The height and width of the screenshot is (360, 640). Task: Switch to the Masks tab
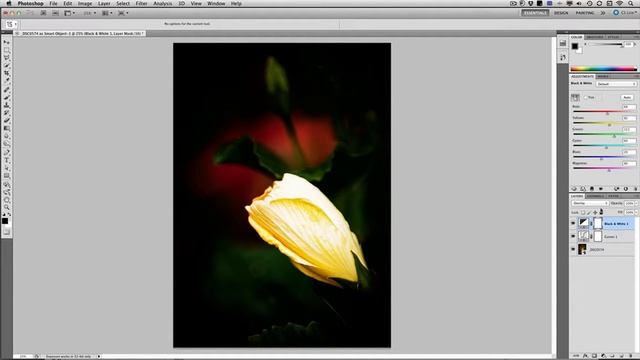point(603,76)
